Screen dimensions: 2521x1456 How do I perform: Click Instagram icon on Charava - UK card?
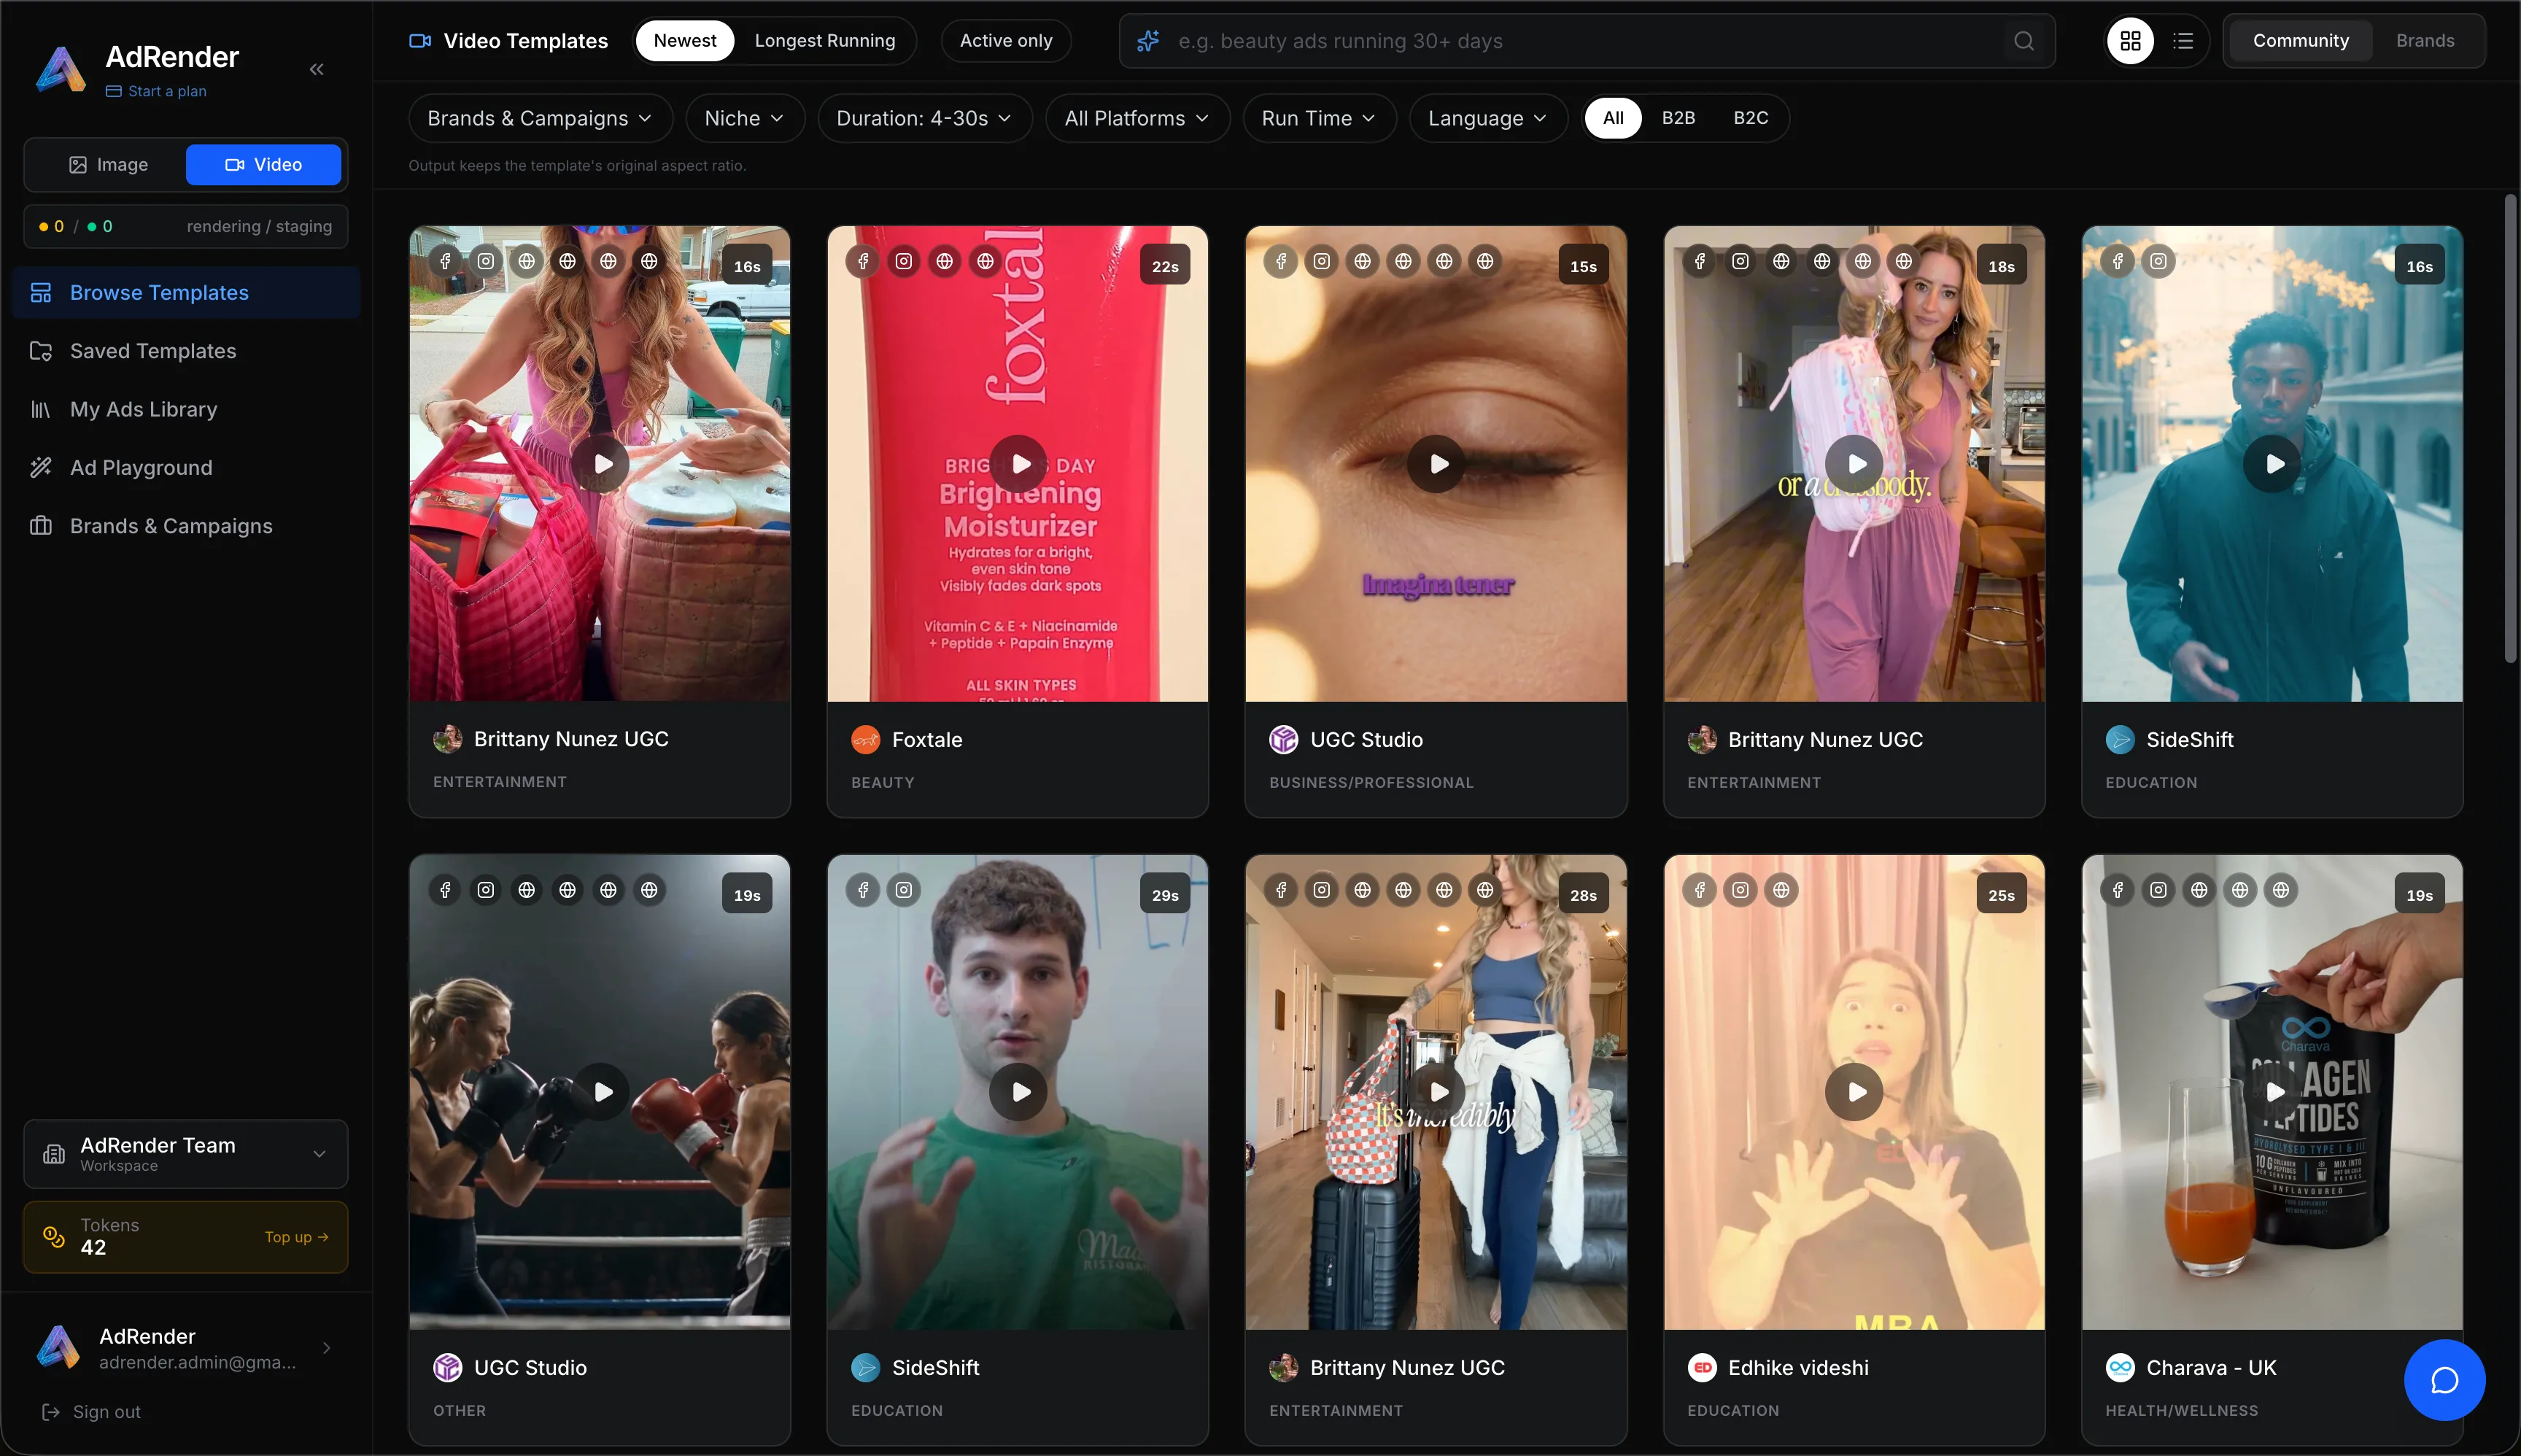[x=2159, y=890]
